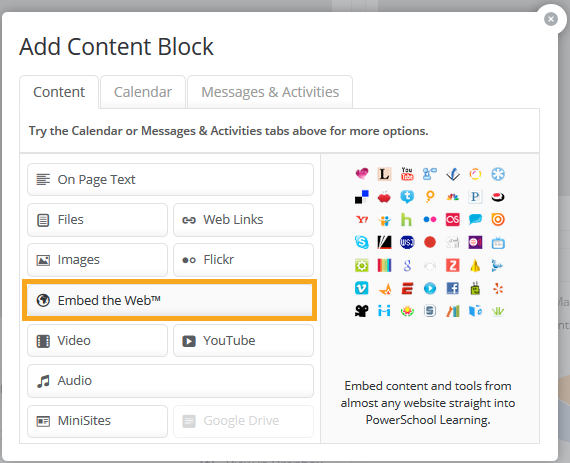Viewport: 570px width, 463px height.
Task: Click the red apple icon in grid
Action: [x=384, y=197]
